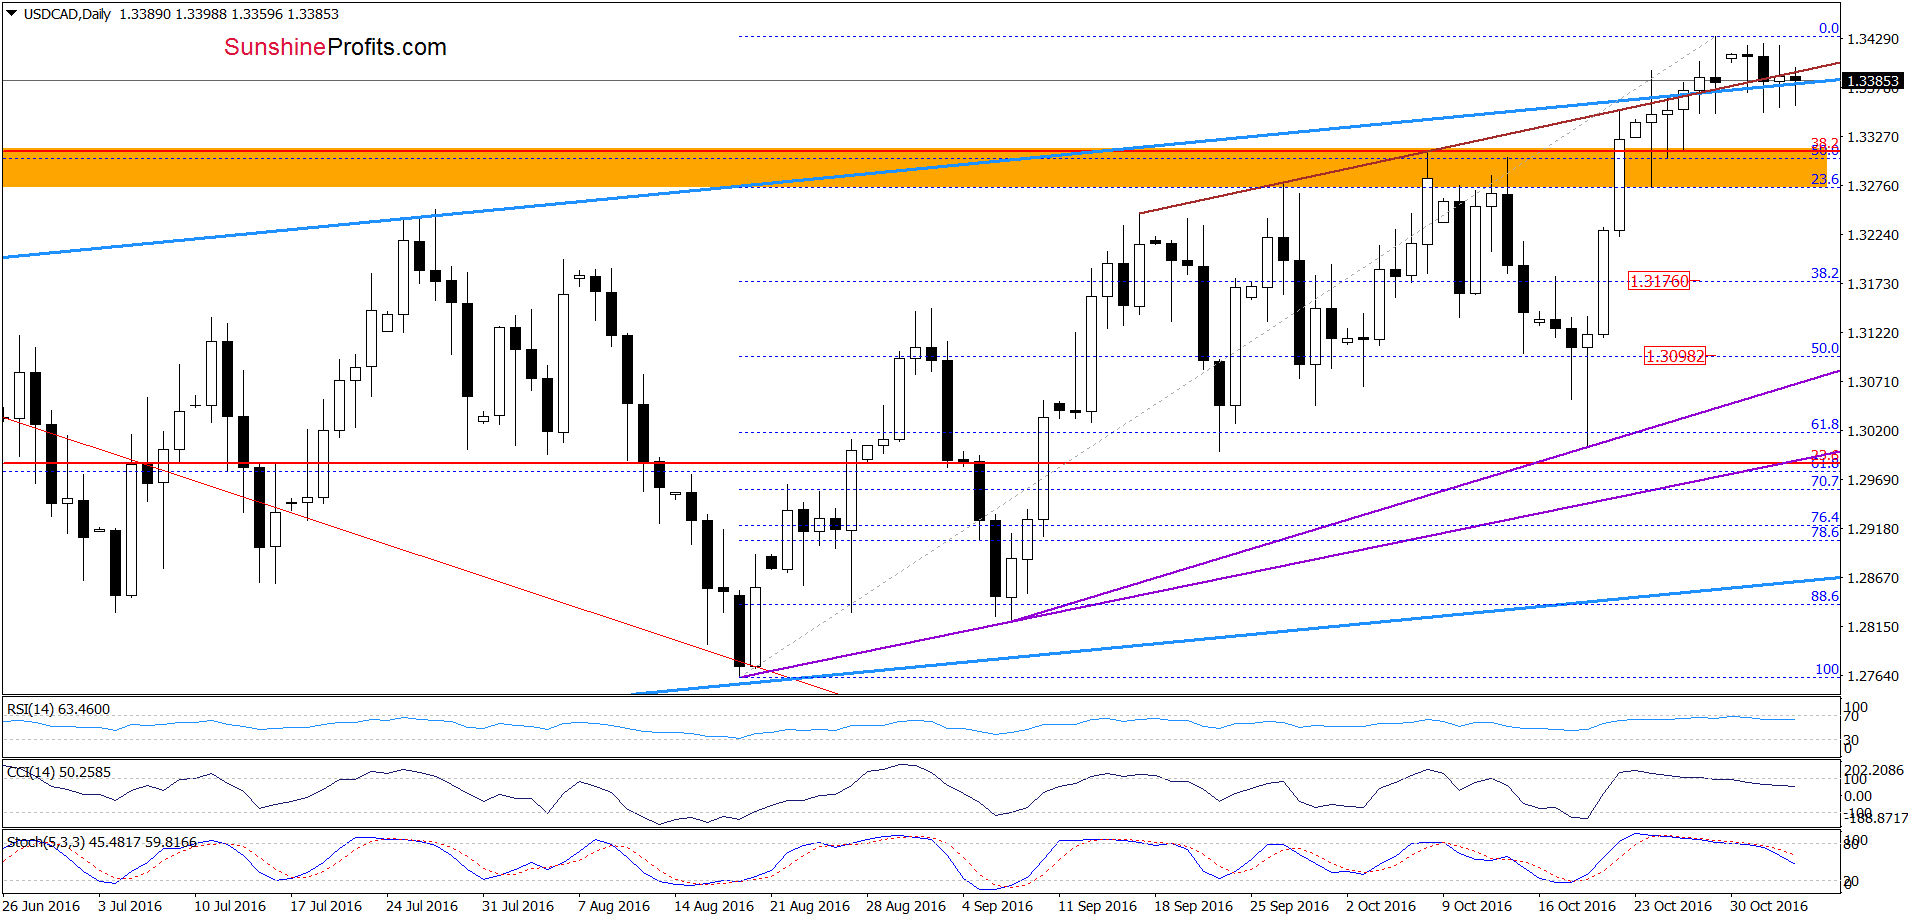Click the blue Fibonacci 50.0 level label

click(1825, 348)
